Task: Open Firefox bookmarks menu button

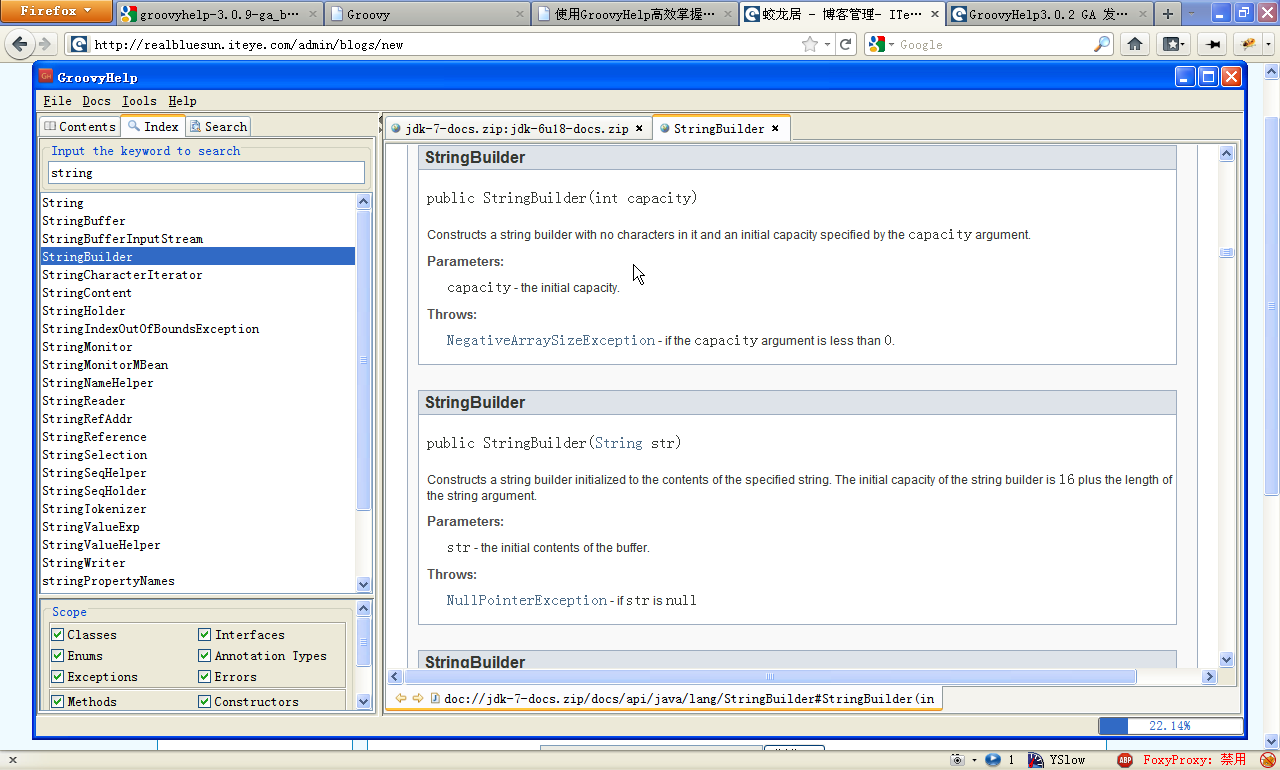Action: tap(1173, 44)
